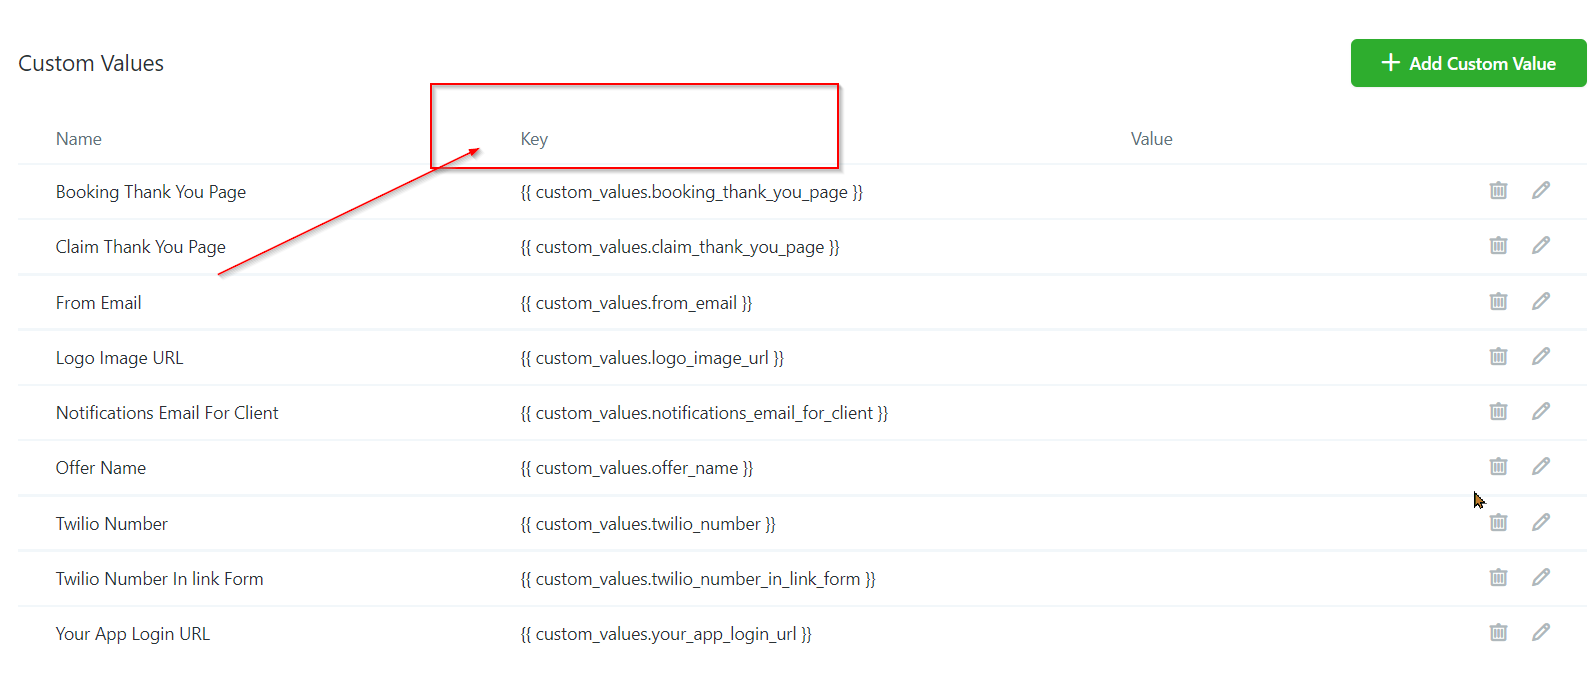This screenshot has width=1593, height=676.
Task: Delete the Booking Thank You Page value
Action: [1498, 190]
